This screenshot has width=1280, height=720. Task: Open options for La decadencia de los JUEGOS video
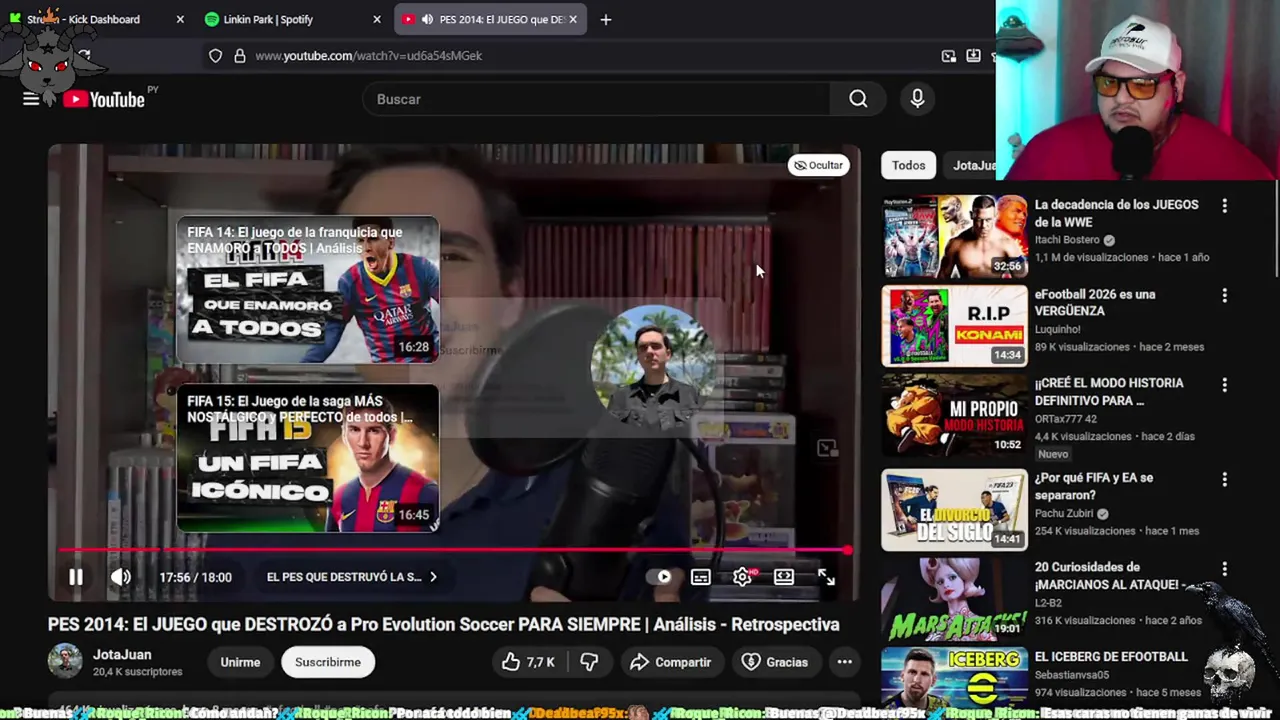click(1224, 206)
